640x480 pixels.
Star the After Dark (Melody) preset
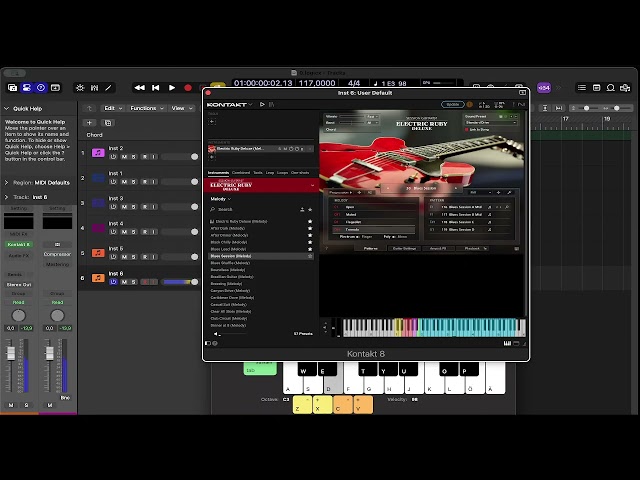[x=310, y=229]
